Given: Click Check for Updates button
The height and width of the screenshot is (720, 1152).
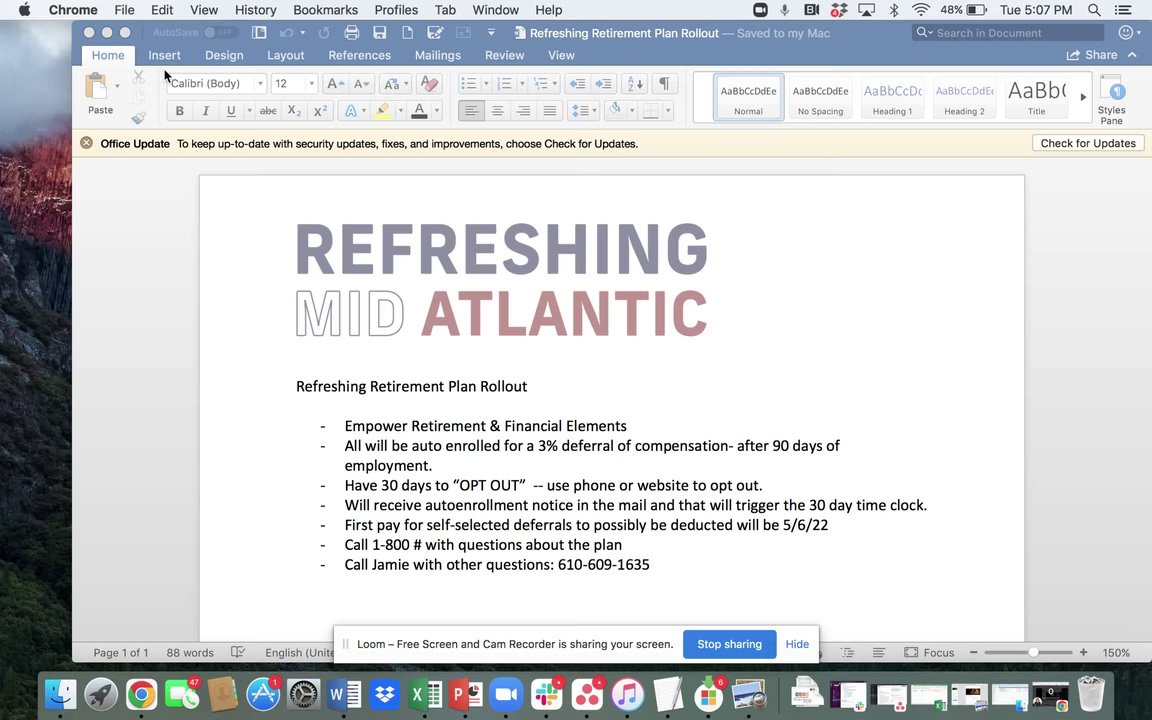Looking at the screenshot, I should point(1088,143).
